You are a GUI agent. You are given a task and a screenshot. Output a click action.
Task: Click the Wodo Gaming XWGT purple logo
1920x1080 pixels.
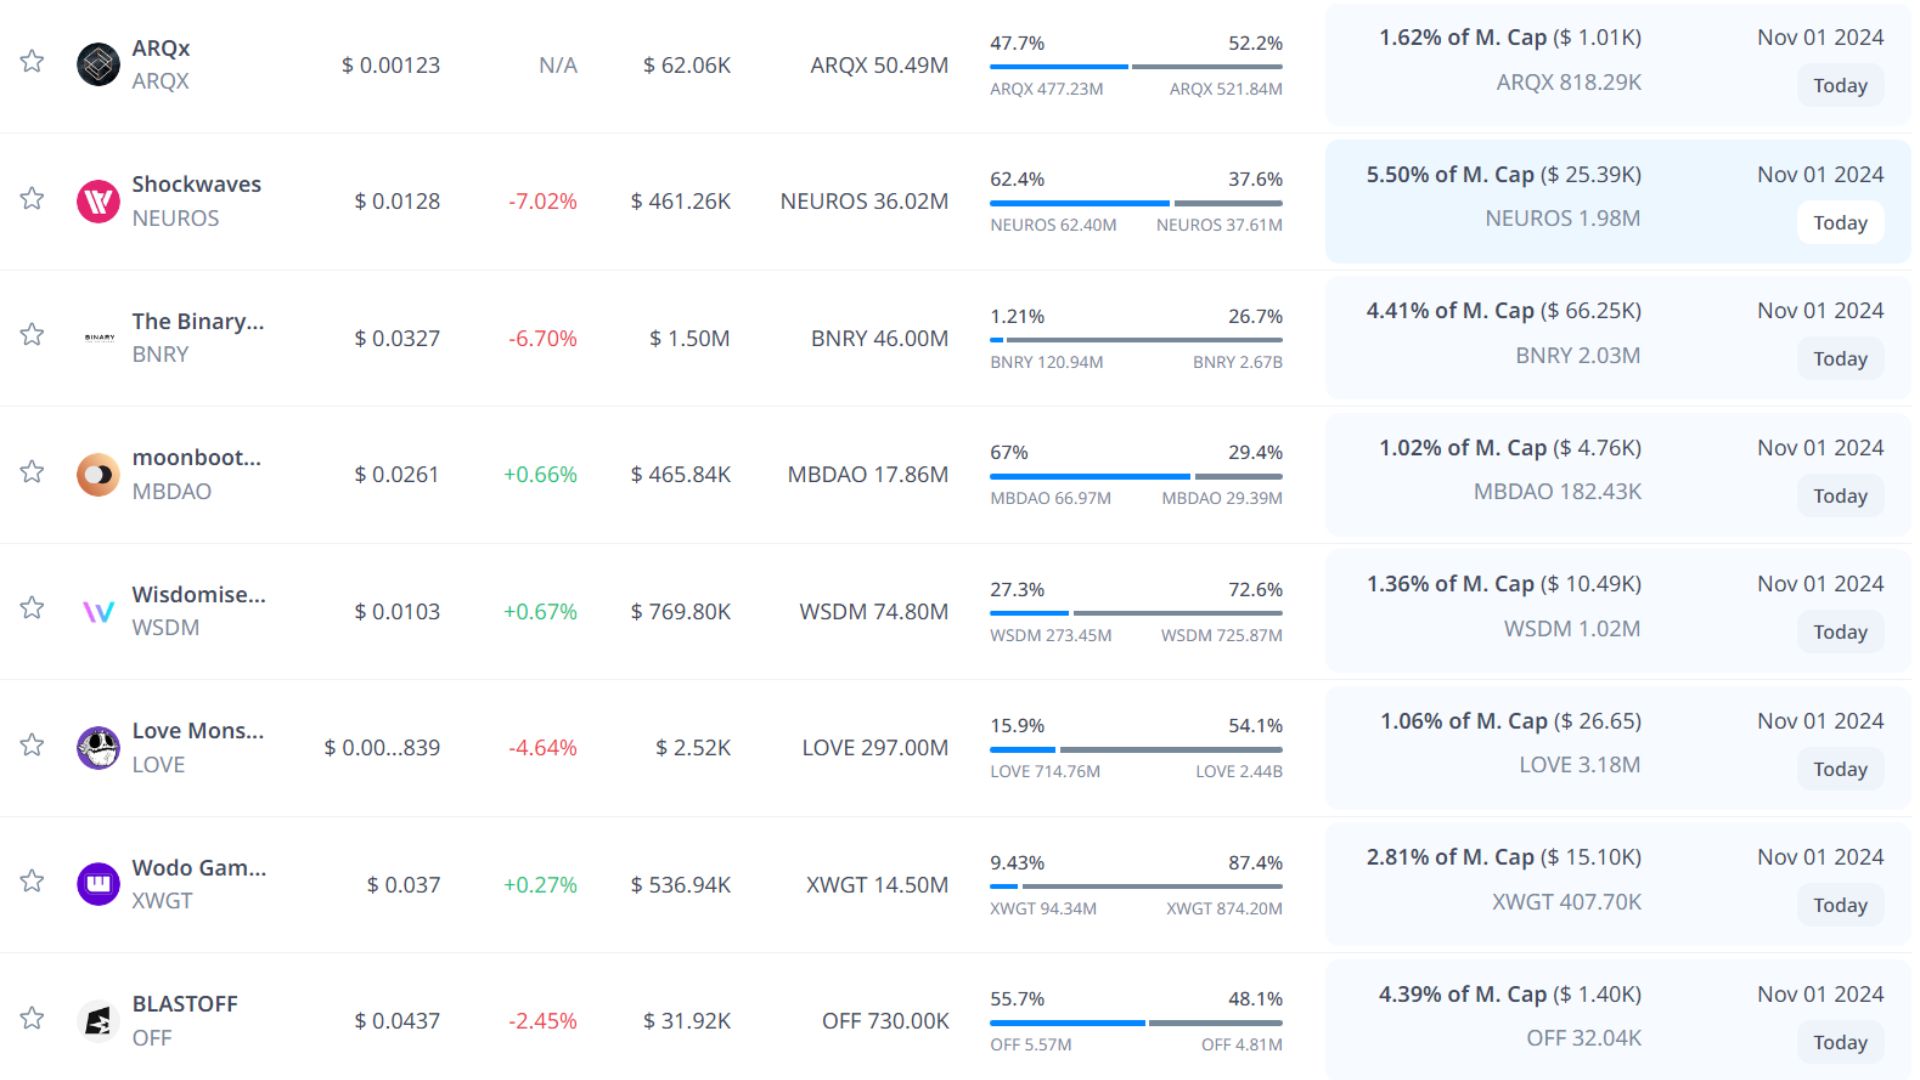pyautogui.click(x=98, y=884)
